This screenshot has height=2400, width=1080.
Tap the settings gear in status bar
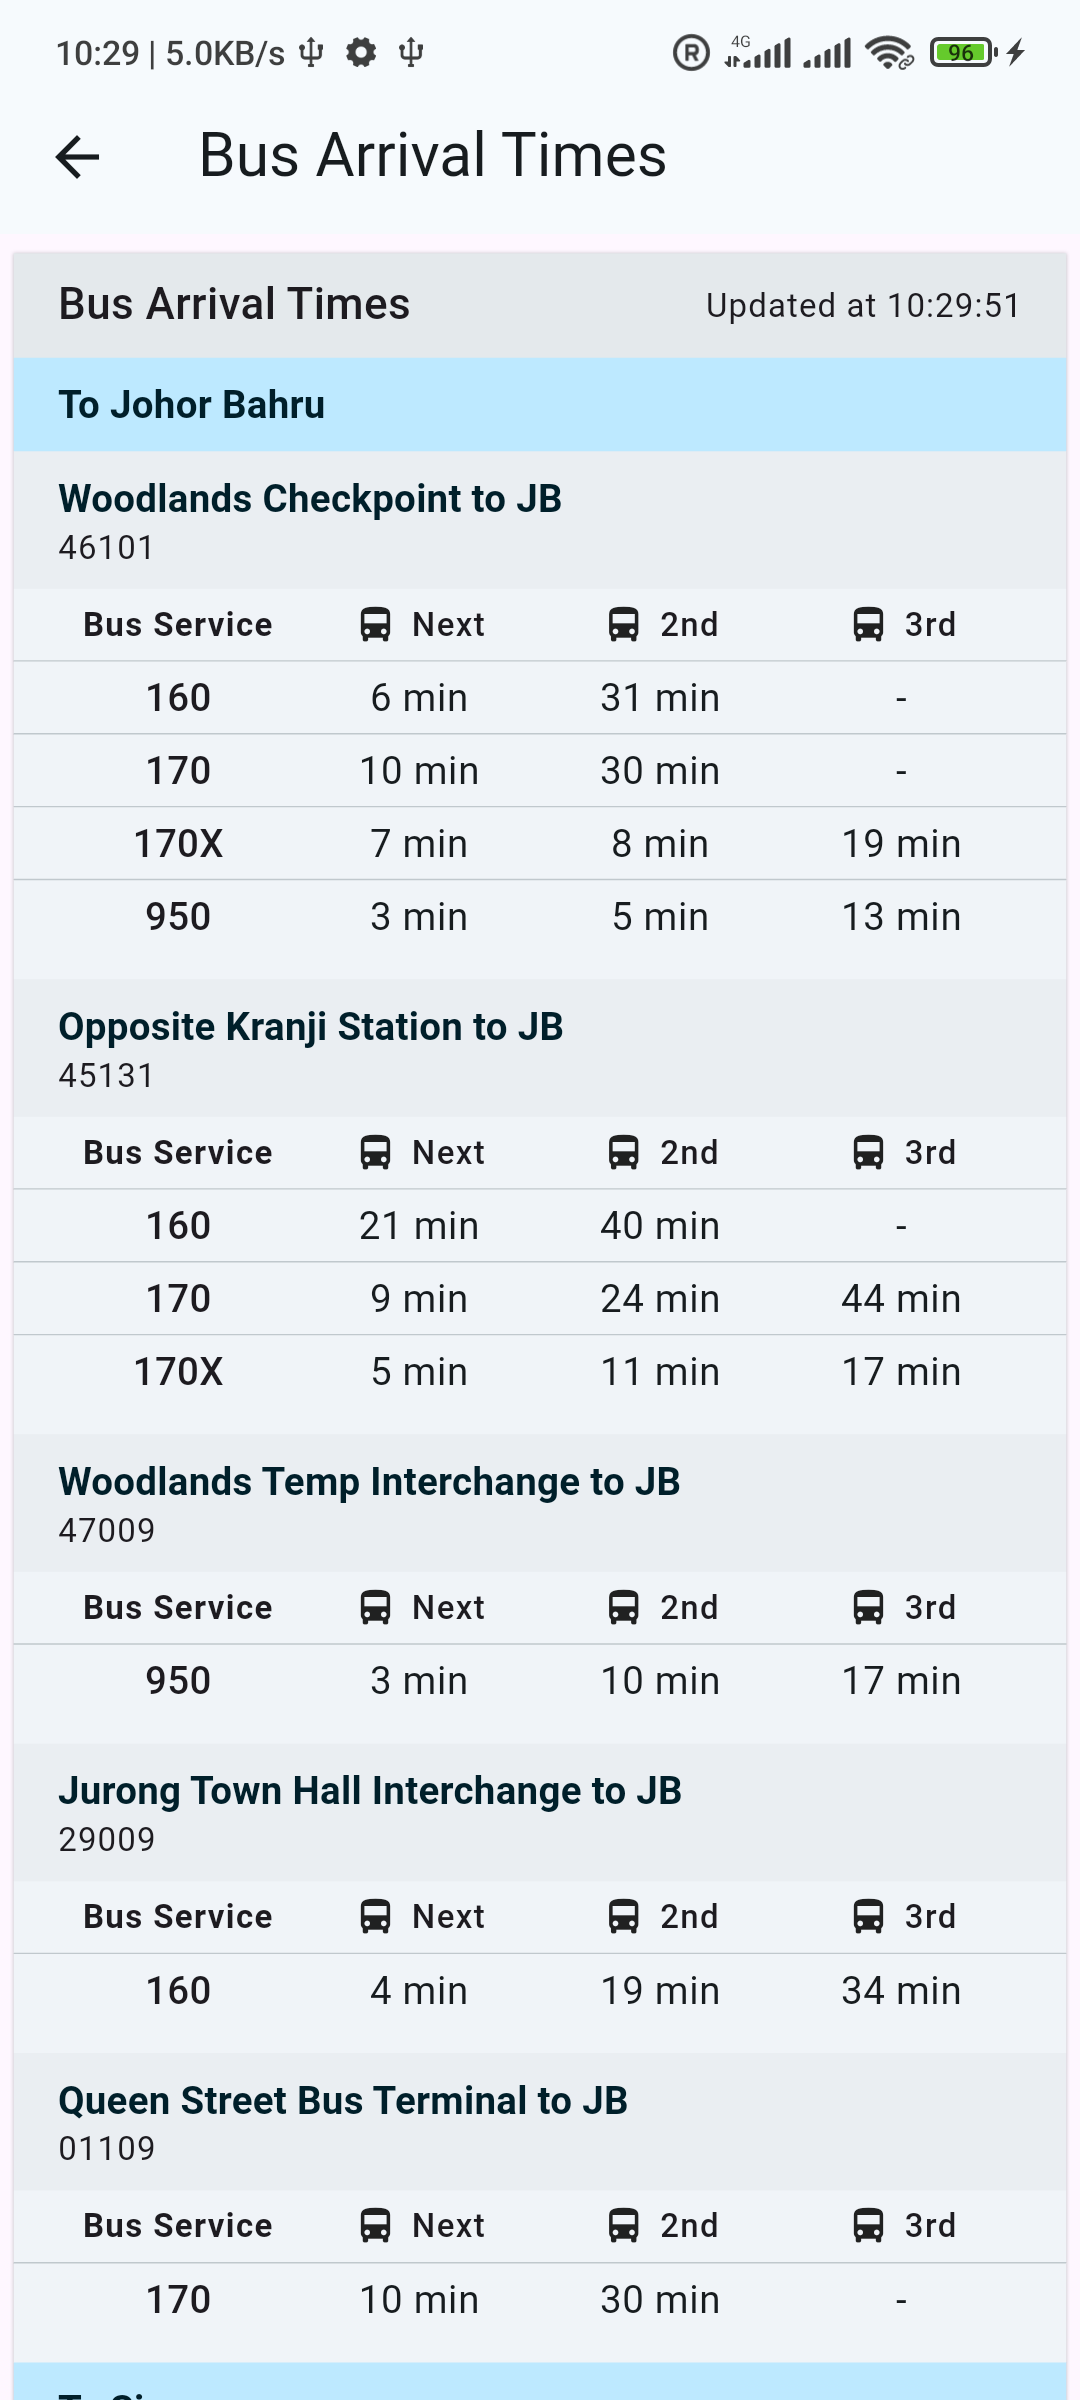click(x=361, y=52)
